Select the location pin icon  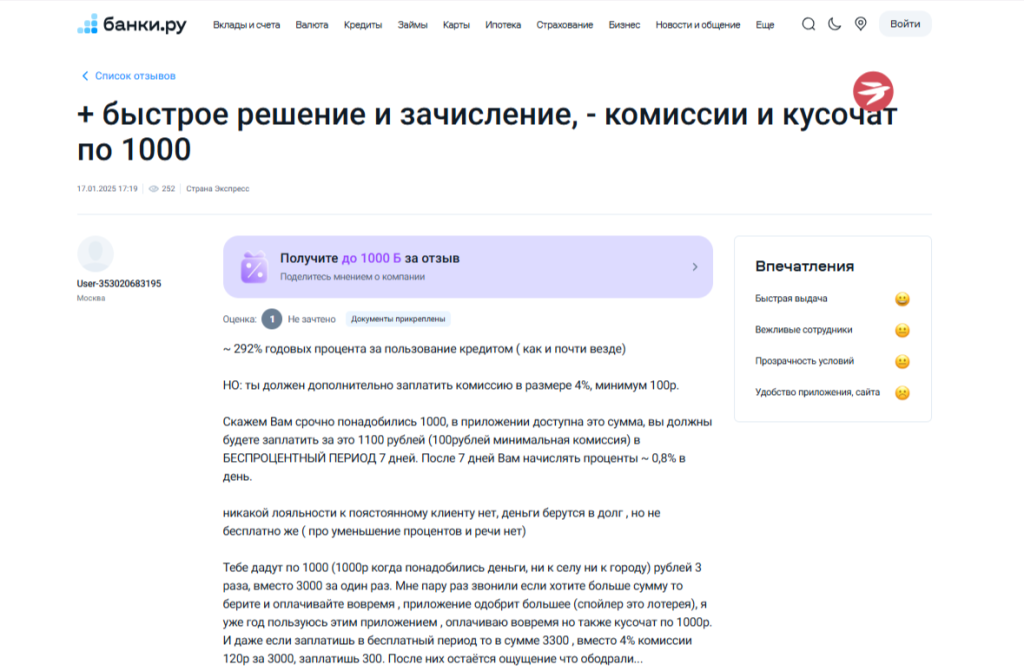(x=861, y=24)
